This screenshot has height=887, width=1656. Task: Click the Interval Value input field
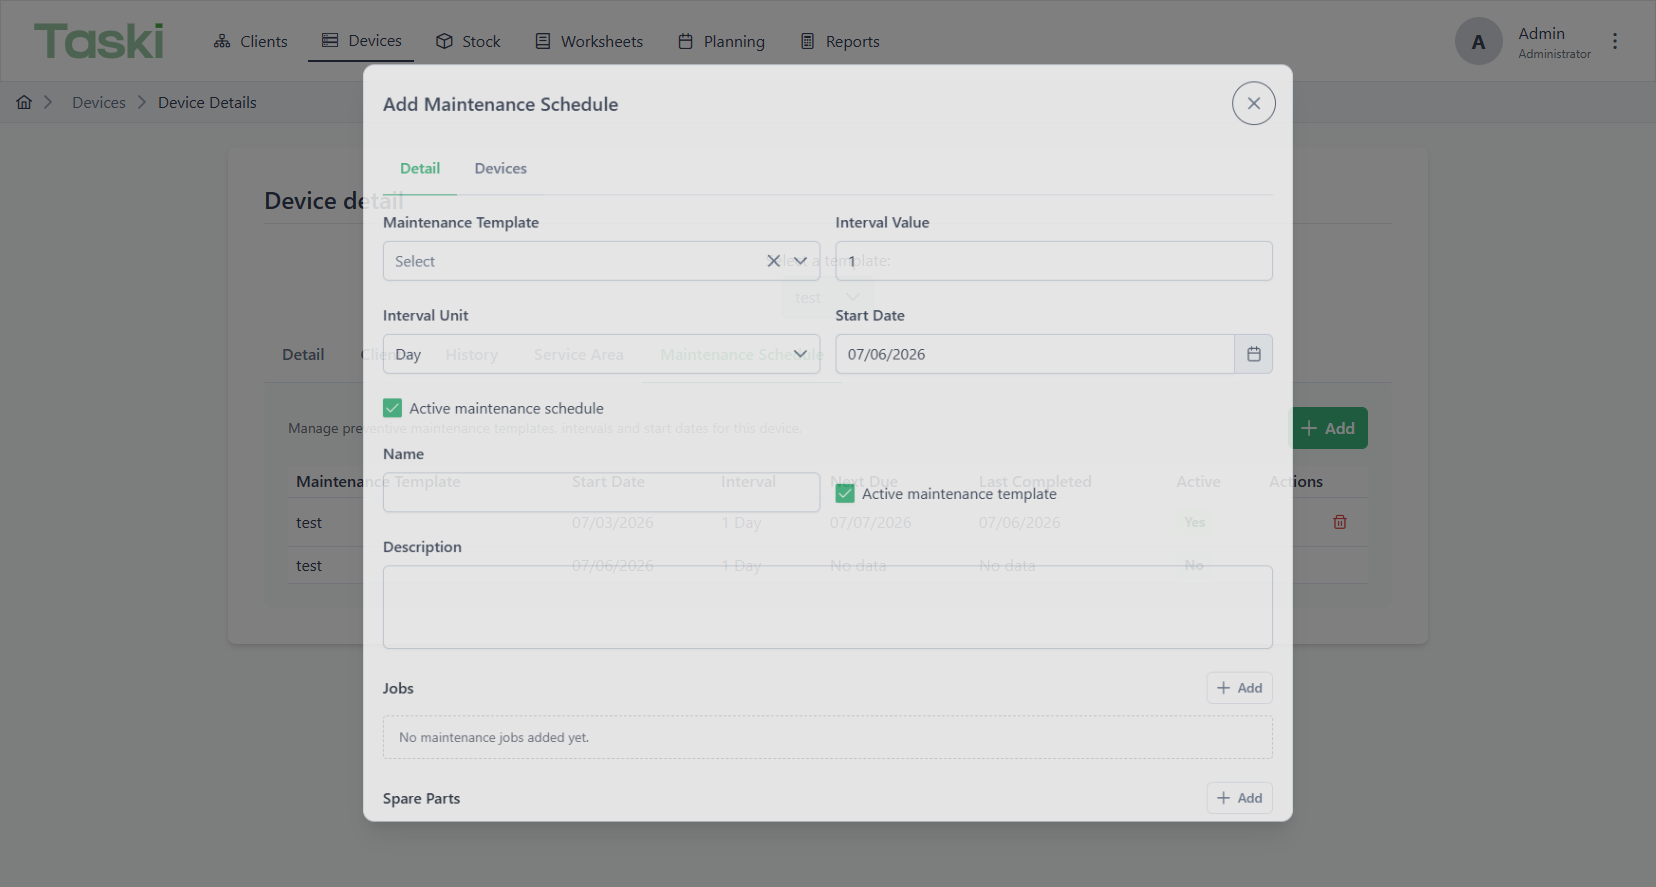pyautogui.click(x=1053, y=261)
